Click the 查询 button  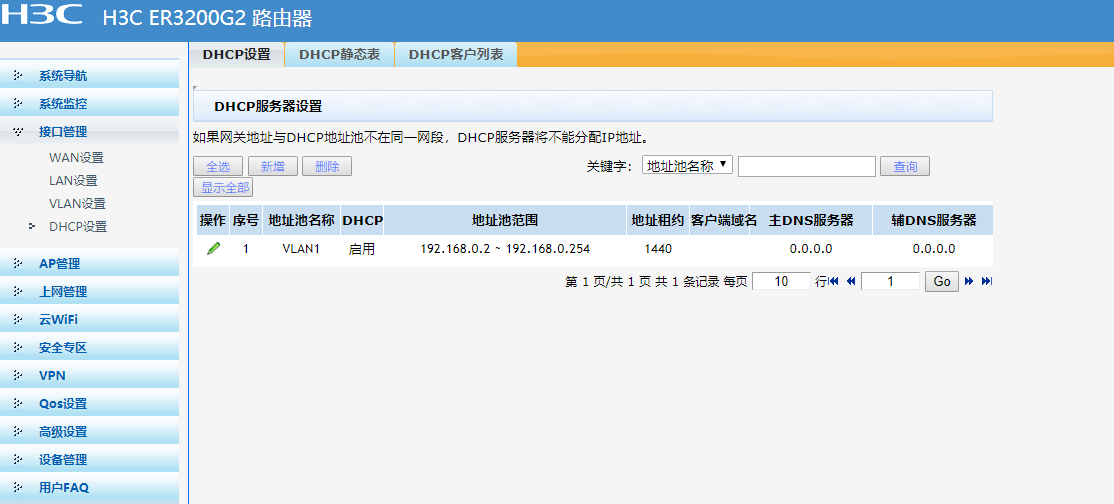pyautogui.click(x=905, y=166)
